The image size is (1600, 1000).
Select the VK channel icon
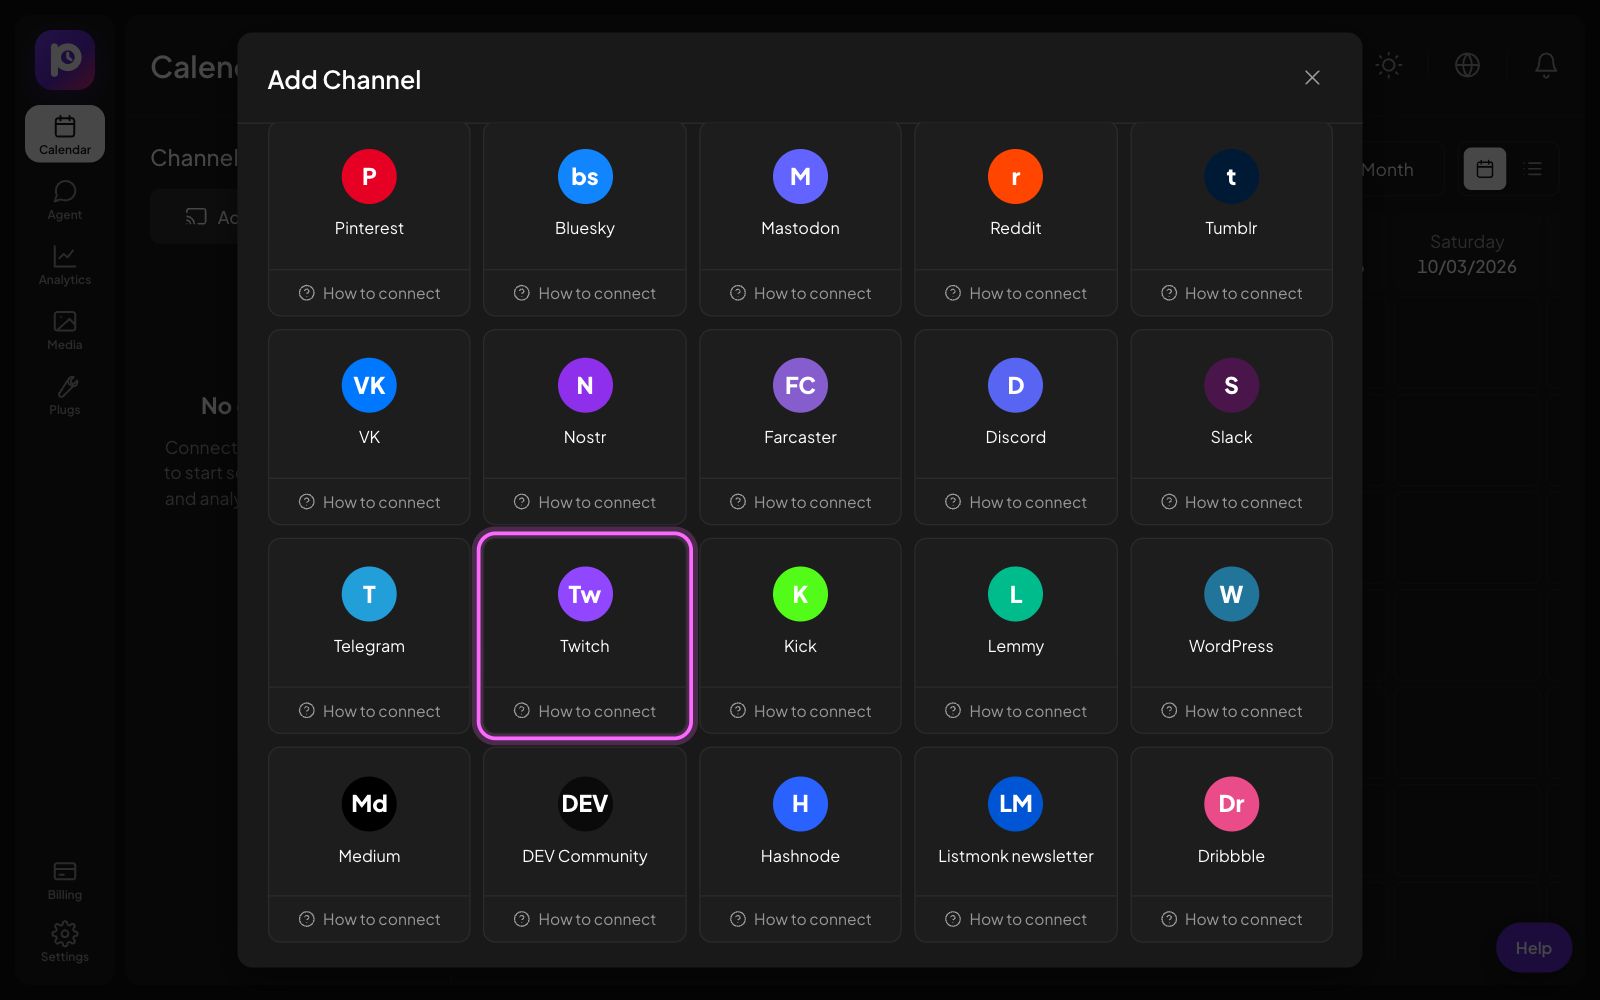(369, 386)
